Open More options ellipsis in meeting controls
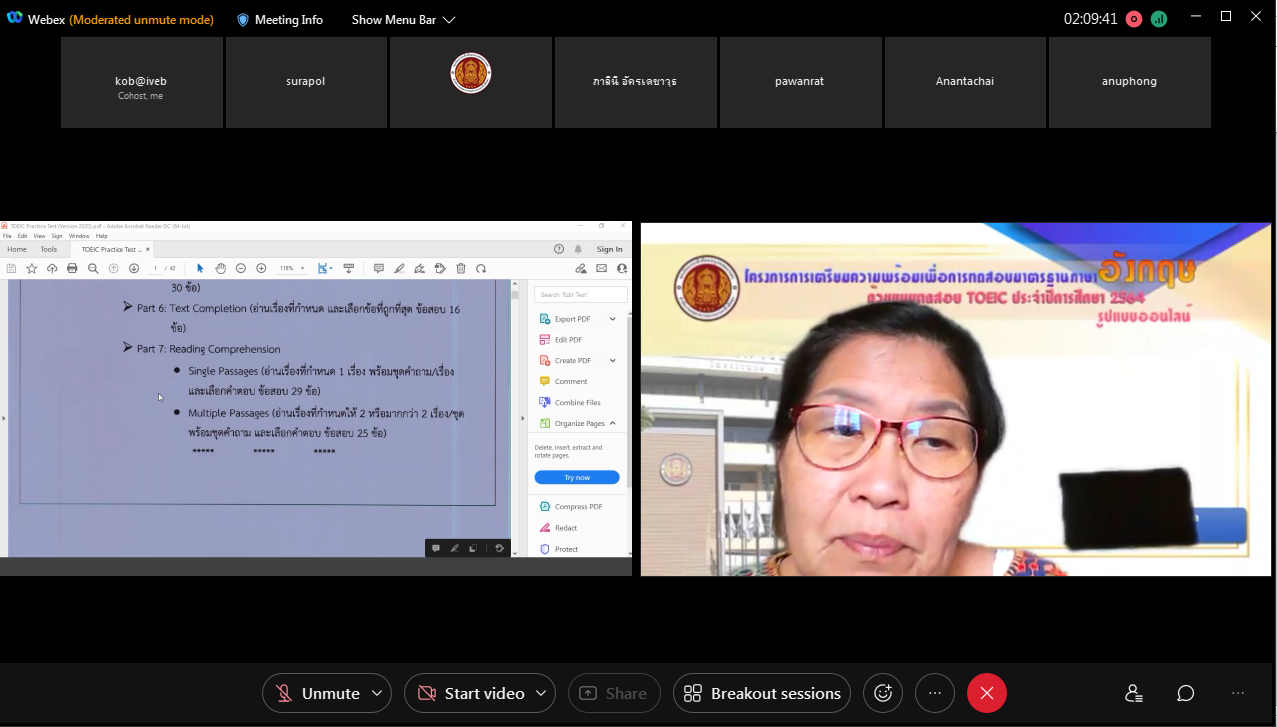Screen dimensions: 1277x727 (935, 693)
